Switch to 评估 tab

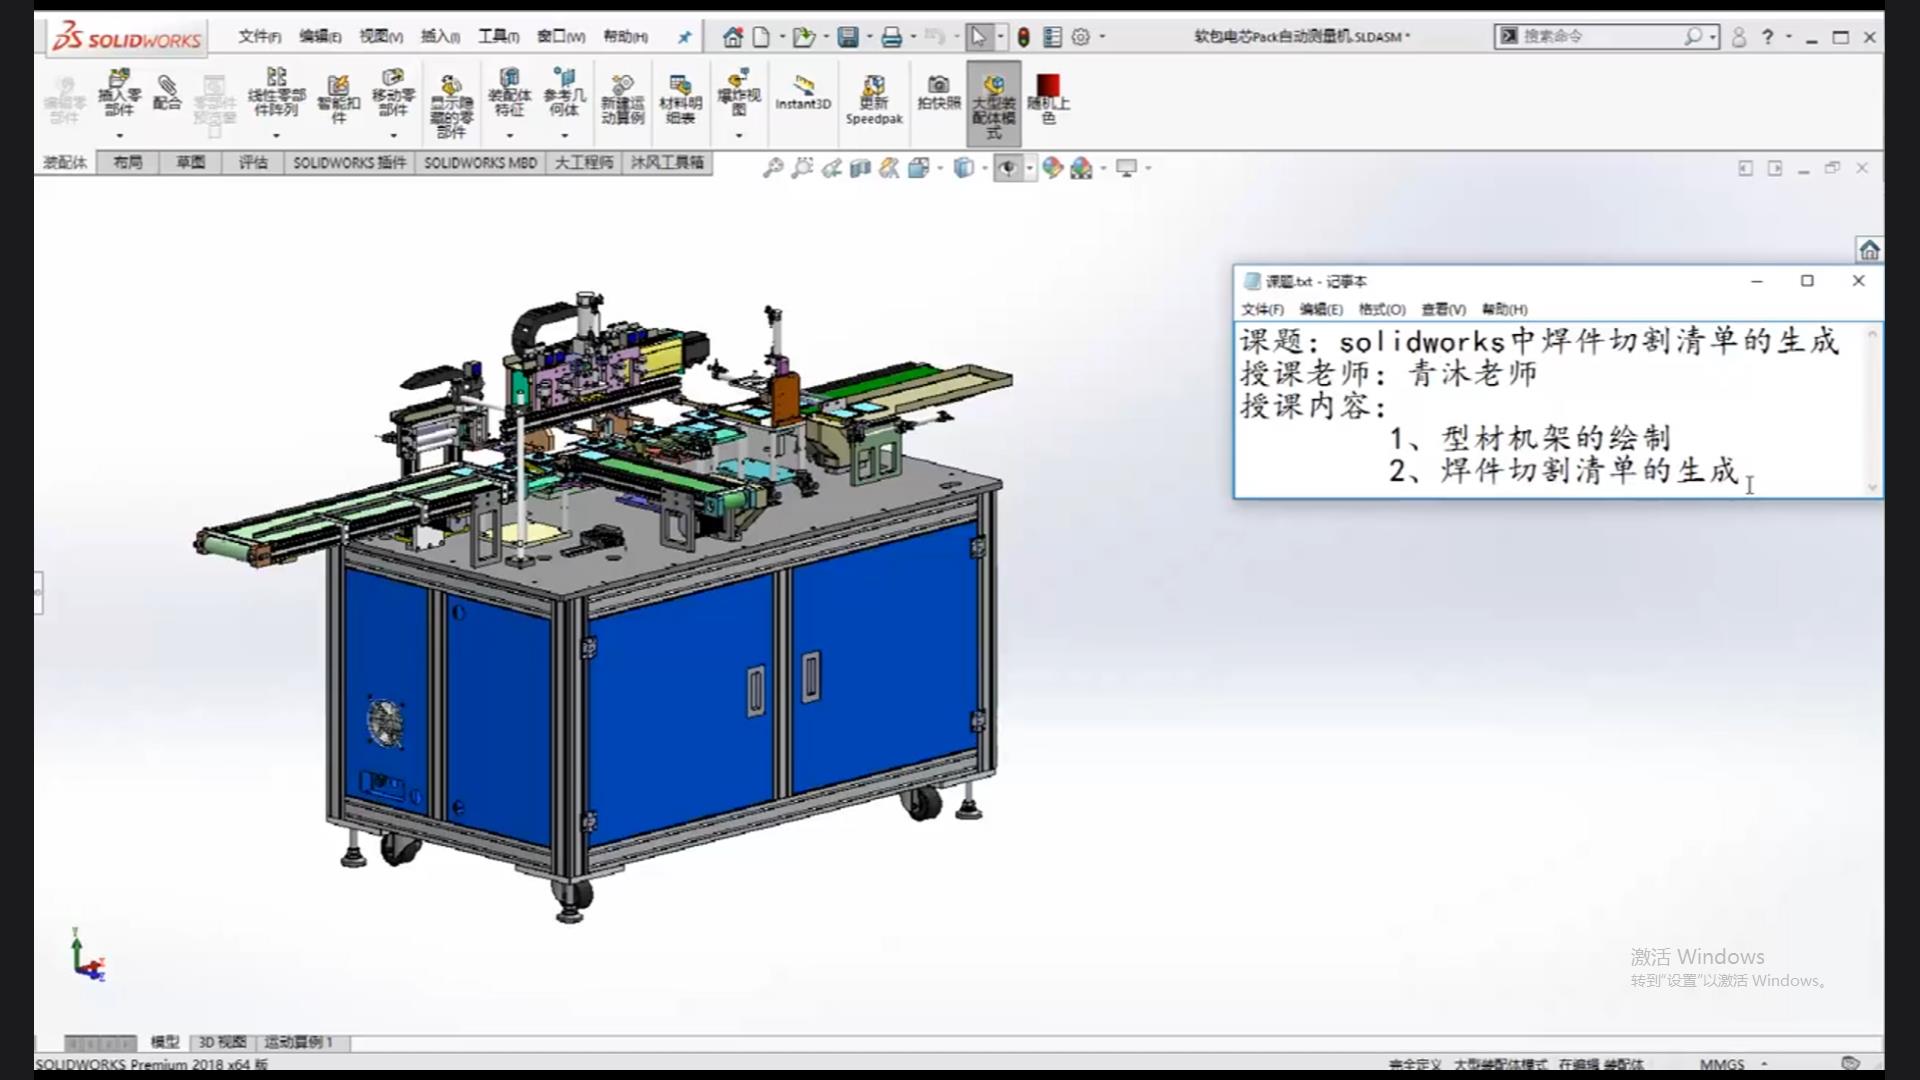pyautogui.click(x=252, y=163)
